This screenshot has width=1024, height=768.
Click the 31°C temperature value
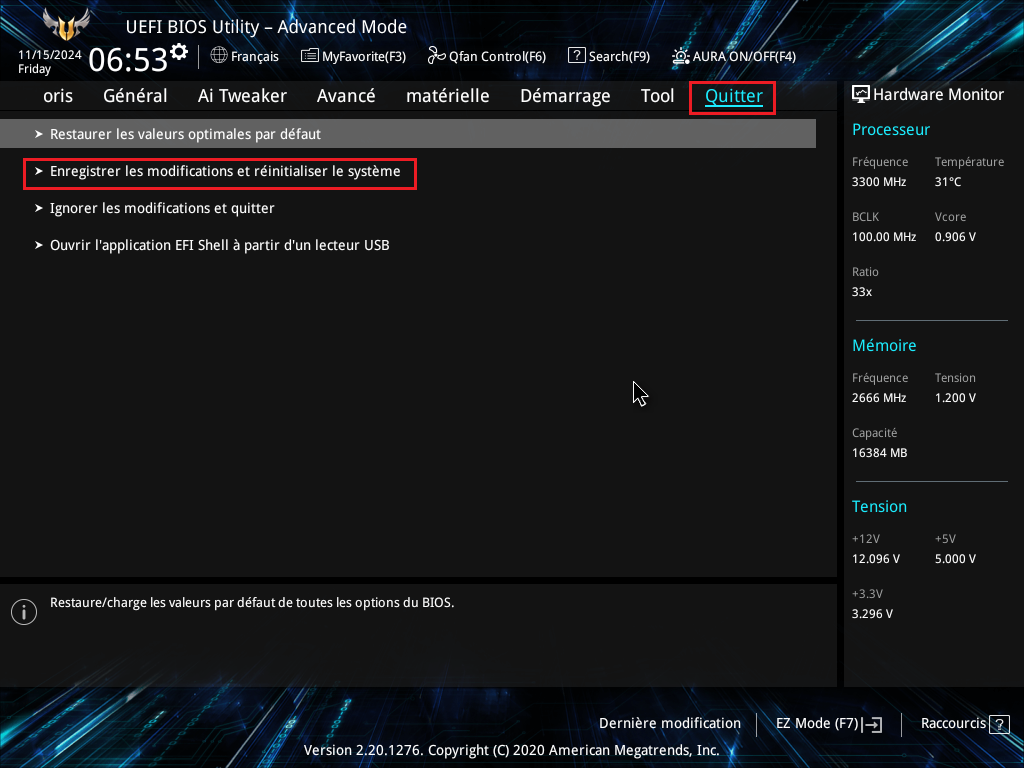click(x=948, y=182)
